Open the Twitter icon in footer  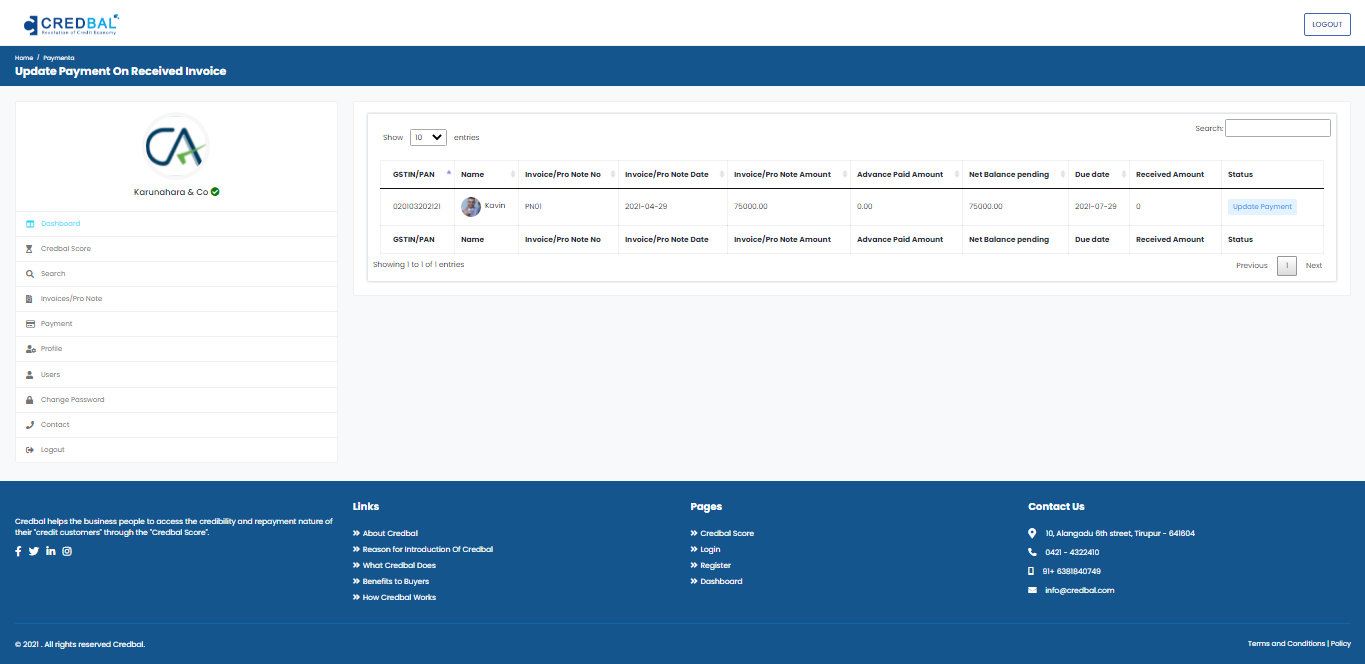(34, 551)
